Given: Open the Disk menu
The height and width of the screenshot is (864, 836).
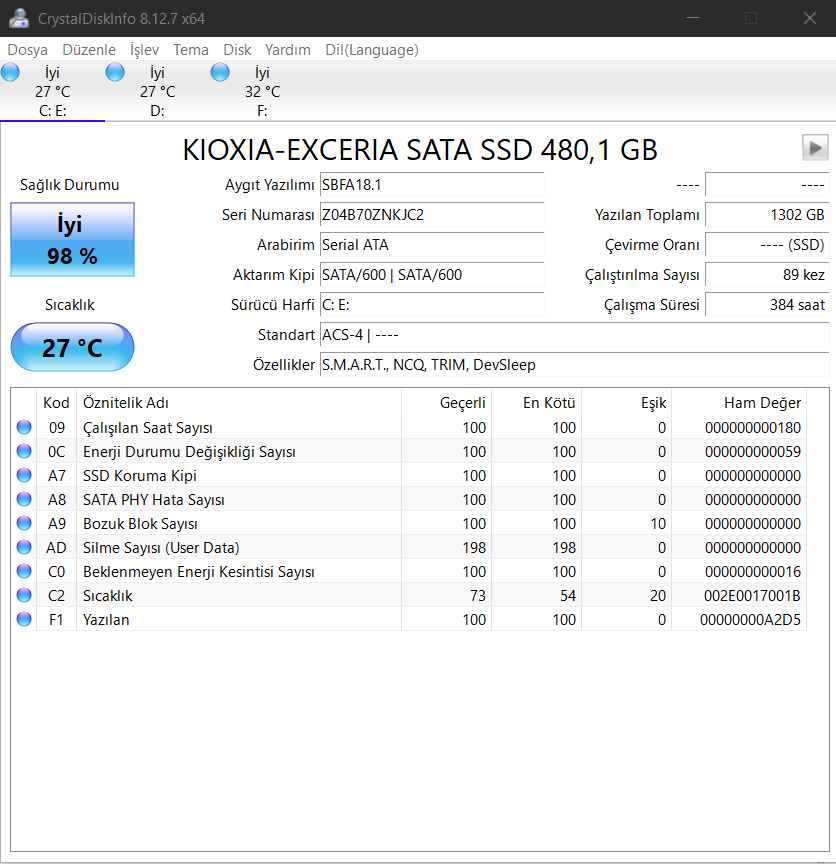Looking at the screenshot, I should tap(237, 50).
